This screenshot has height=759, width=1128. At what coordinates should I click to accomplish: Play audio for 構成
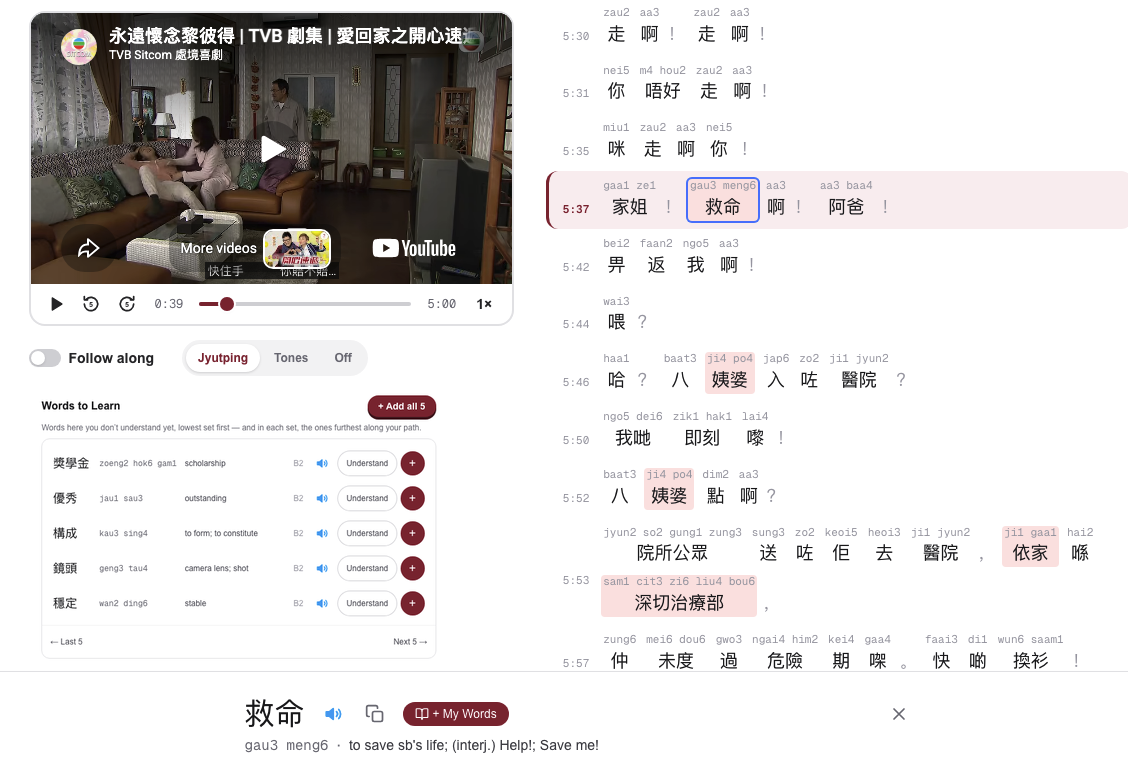tap(322, 533)
